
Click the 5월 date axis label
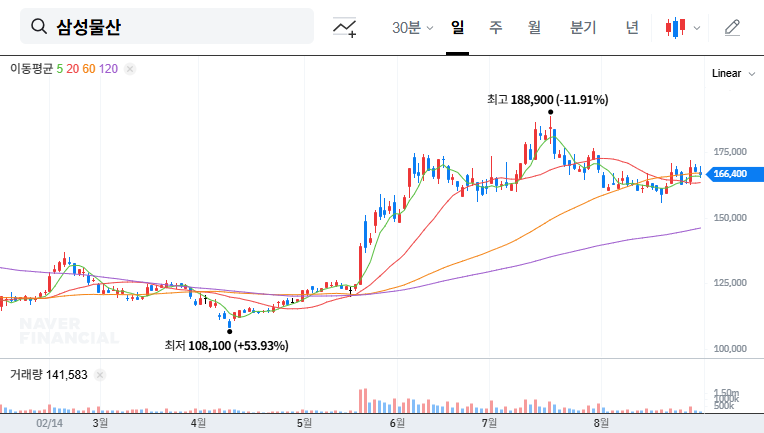[305, 423]
